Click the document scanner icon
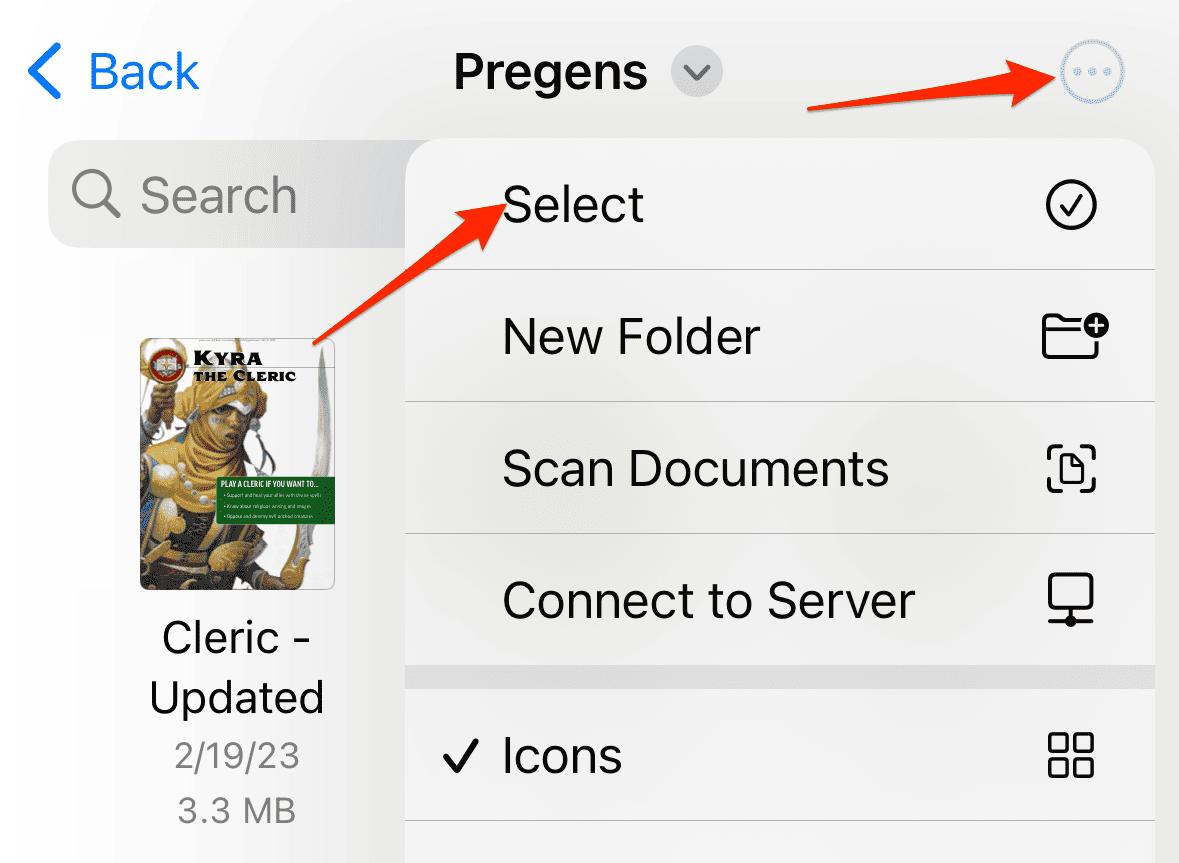1179x863 pixels. (1071, 468)
